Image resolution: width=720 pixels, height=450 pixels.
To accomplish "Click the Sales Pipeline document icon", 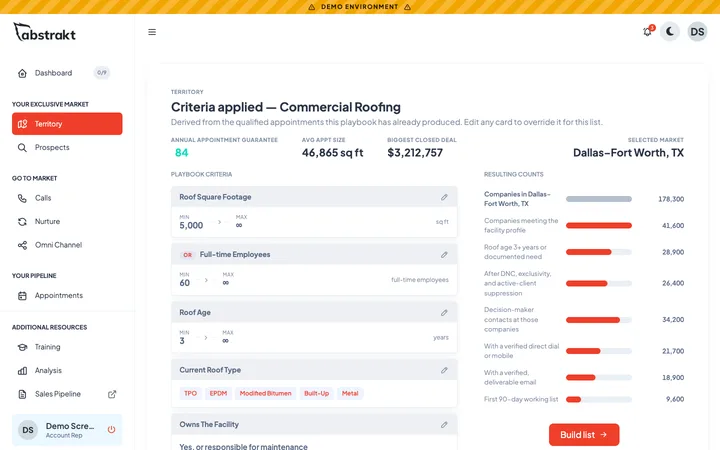I will pyautogui.click(x=22, y=394).
